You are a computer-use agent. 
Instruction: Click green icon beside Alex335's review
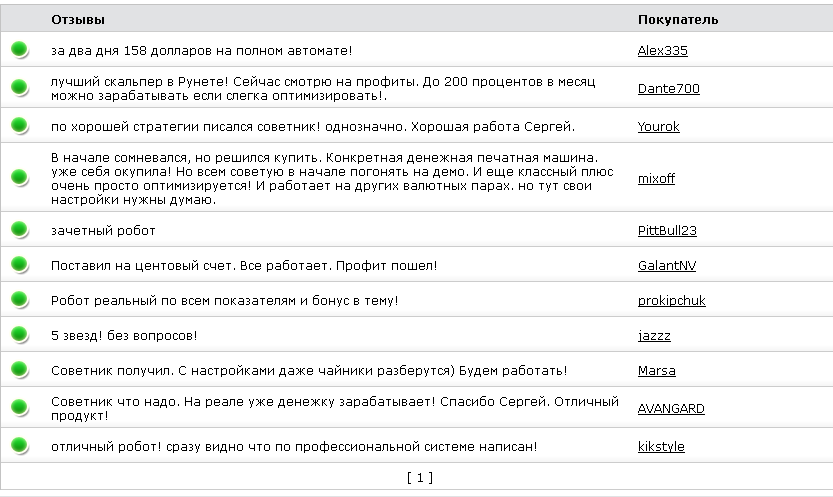point(19,50)
